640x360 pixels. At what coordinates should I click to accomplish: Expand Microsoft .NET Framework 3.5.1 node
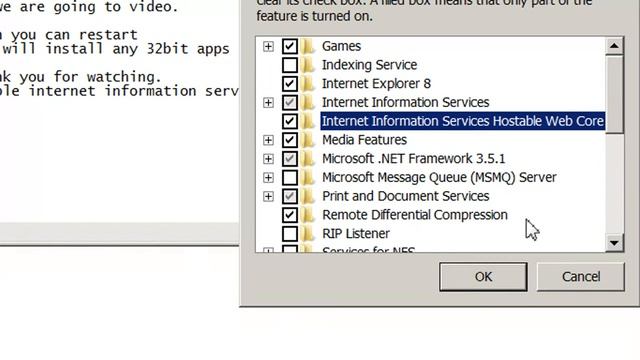[x=268, y=159]
